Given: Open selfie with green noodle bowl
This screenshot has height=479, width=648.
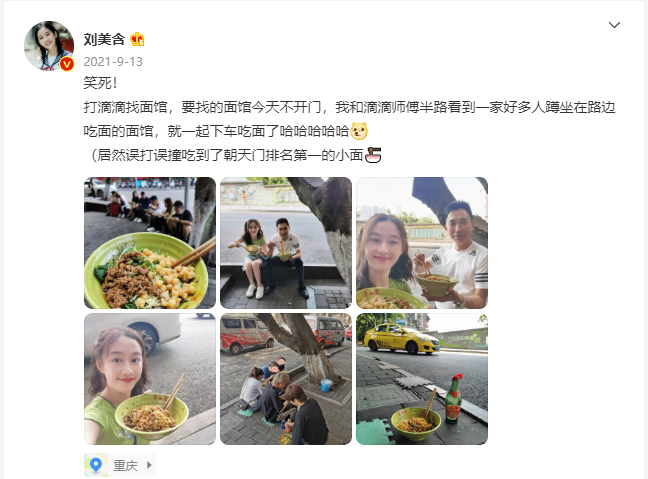Looking at the screenshot, I should point(150,379).
